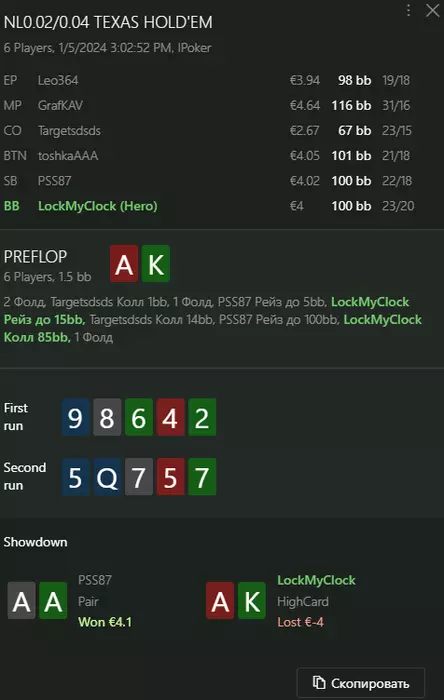Select the red 4 card in first run
This screenshot has height=700, width=444.
pos(170,417)
